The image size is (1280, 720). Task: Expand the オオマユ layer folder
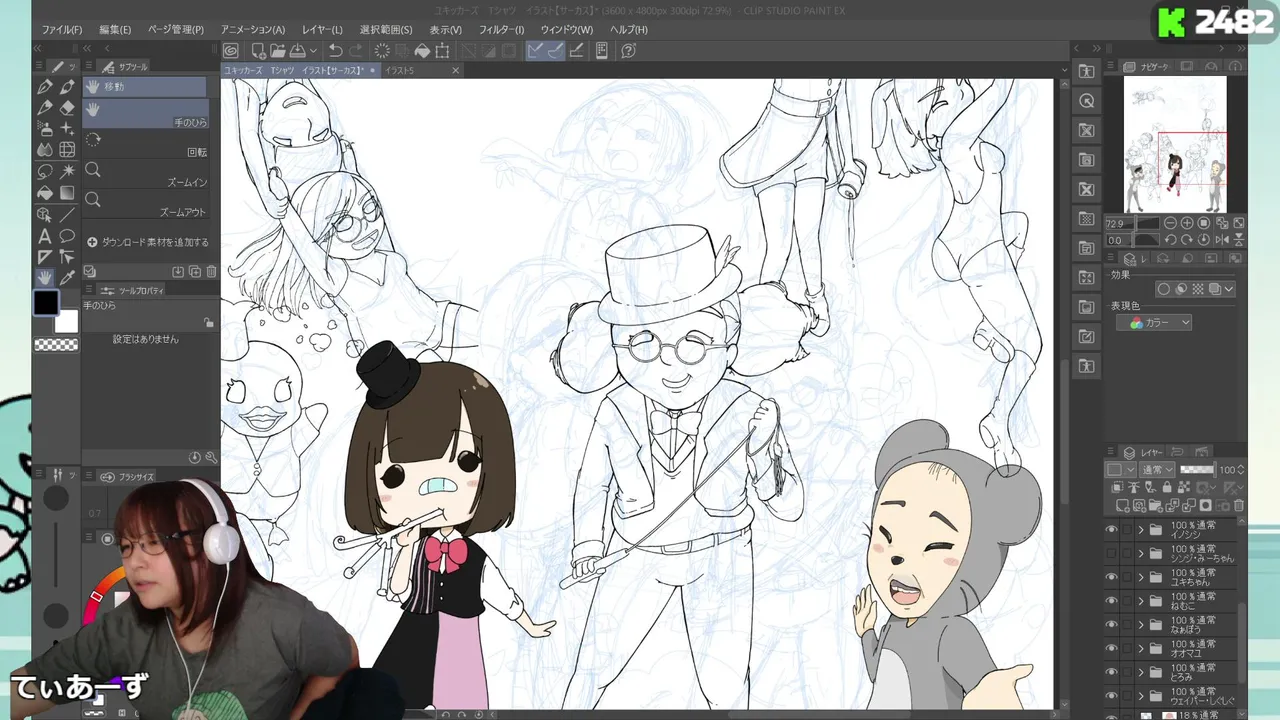(1141, 649)
